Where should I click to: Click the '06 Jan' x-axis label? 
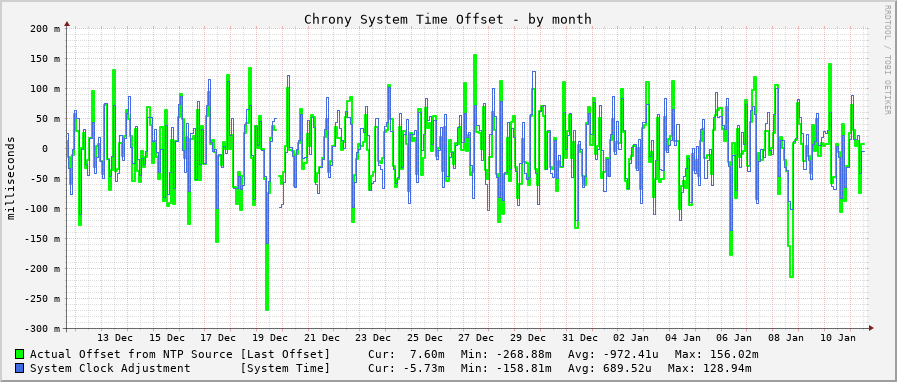(734, 339)
